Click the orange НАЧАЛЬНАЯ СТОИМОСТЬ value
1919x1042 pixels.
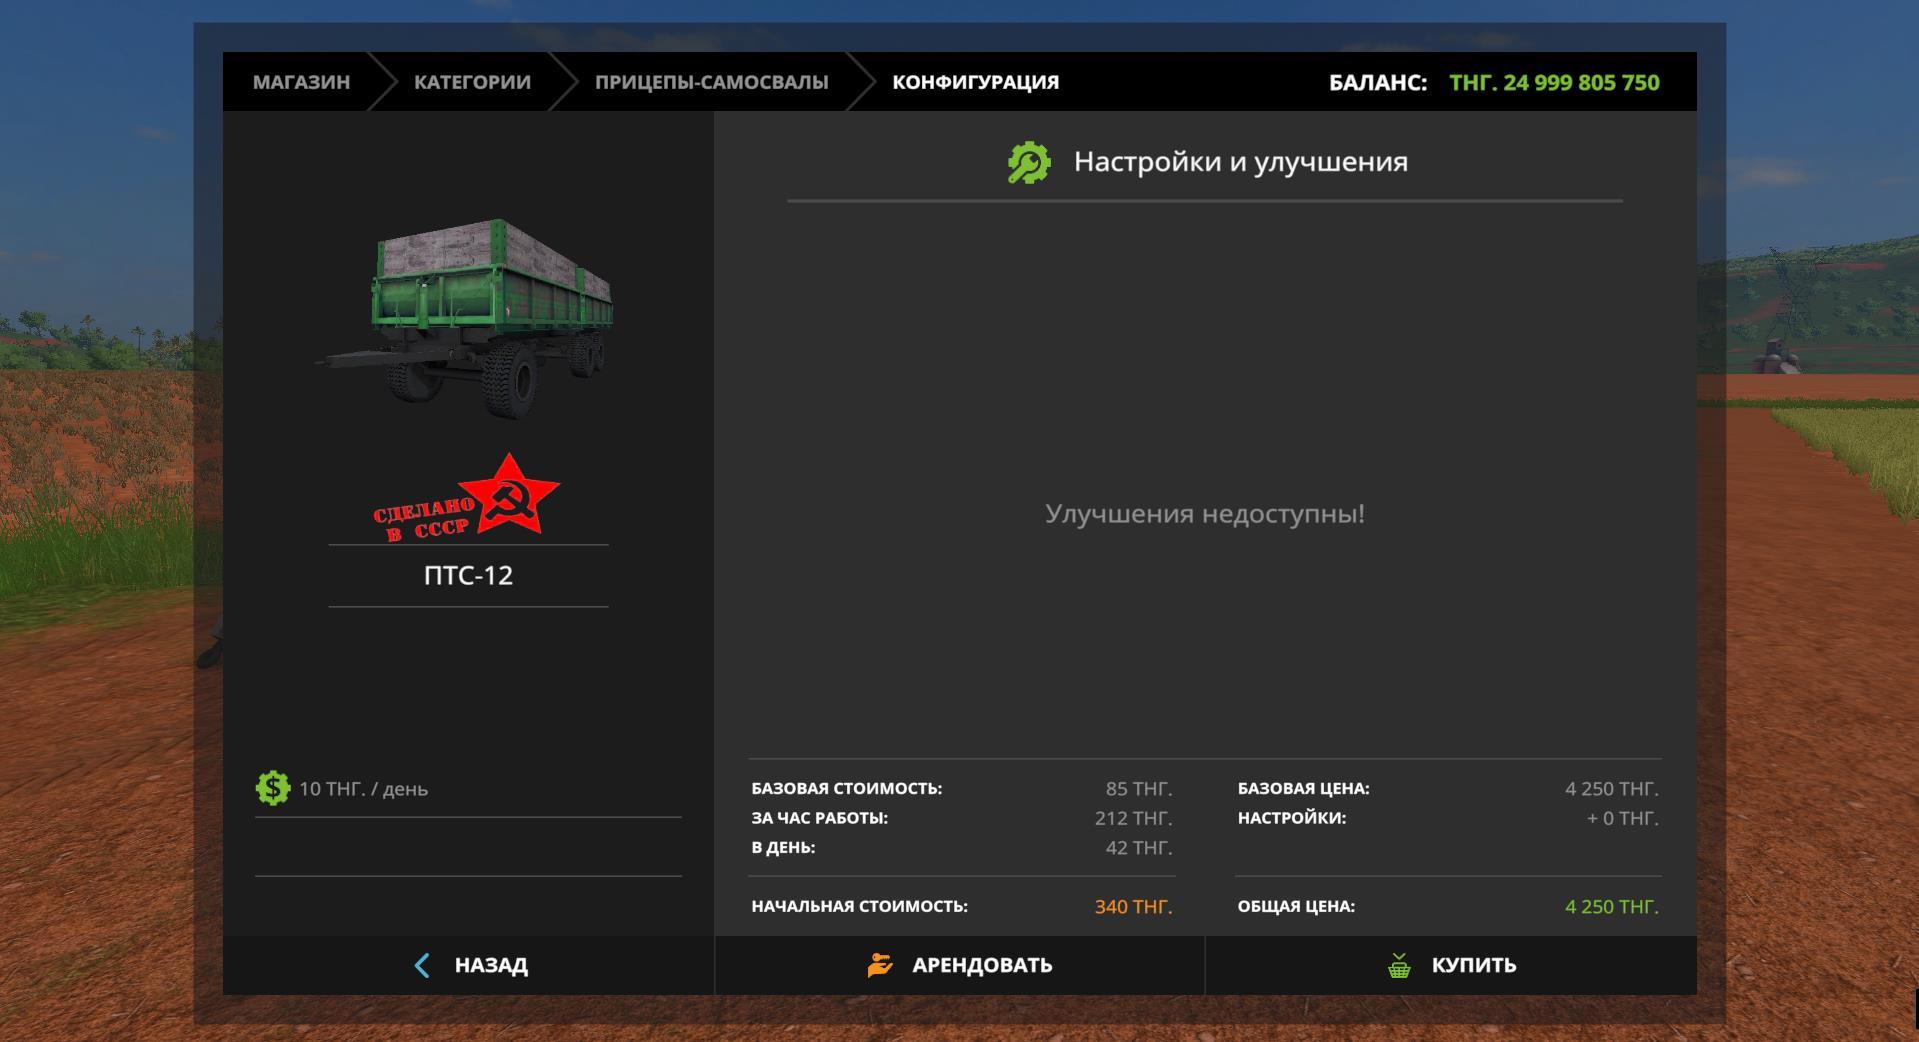pyautogui.click(x=1133, y=907)
